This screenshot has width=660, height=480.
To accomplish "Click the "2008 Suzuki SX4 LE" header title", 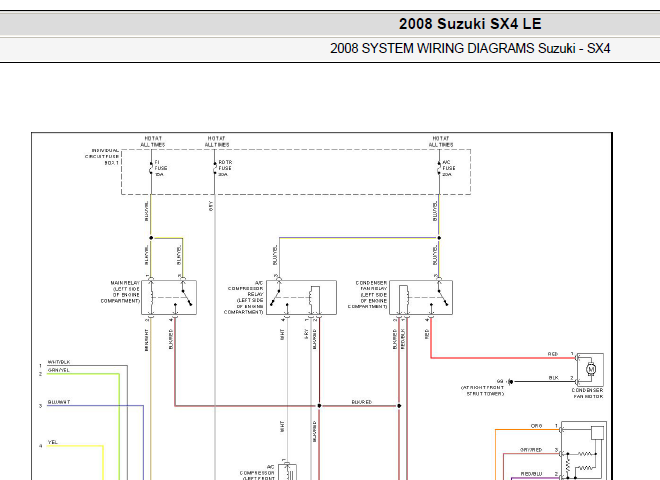I will (x=470, y=24).
